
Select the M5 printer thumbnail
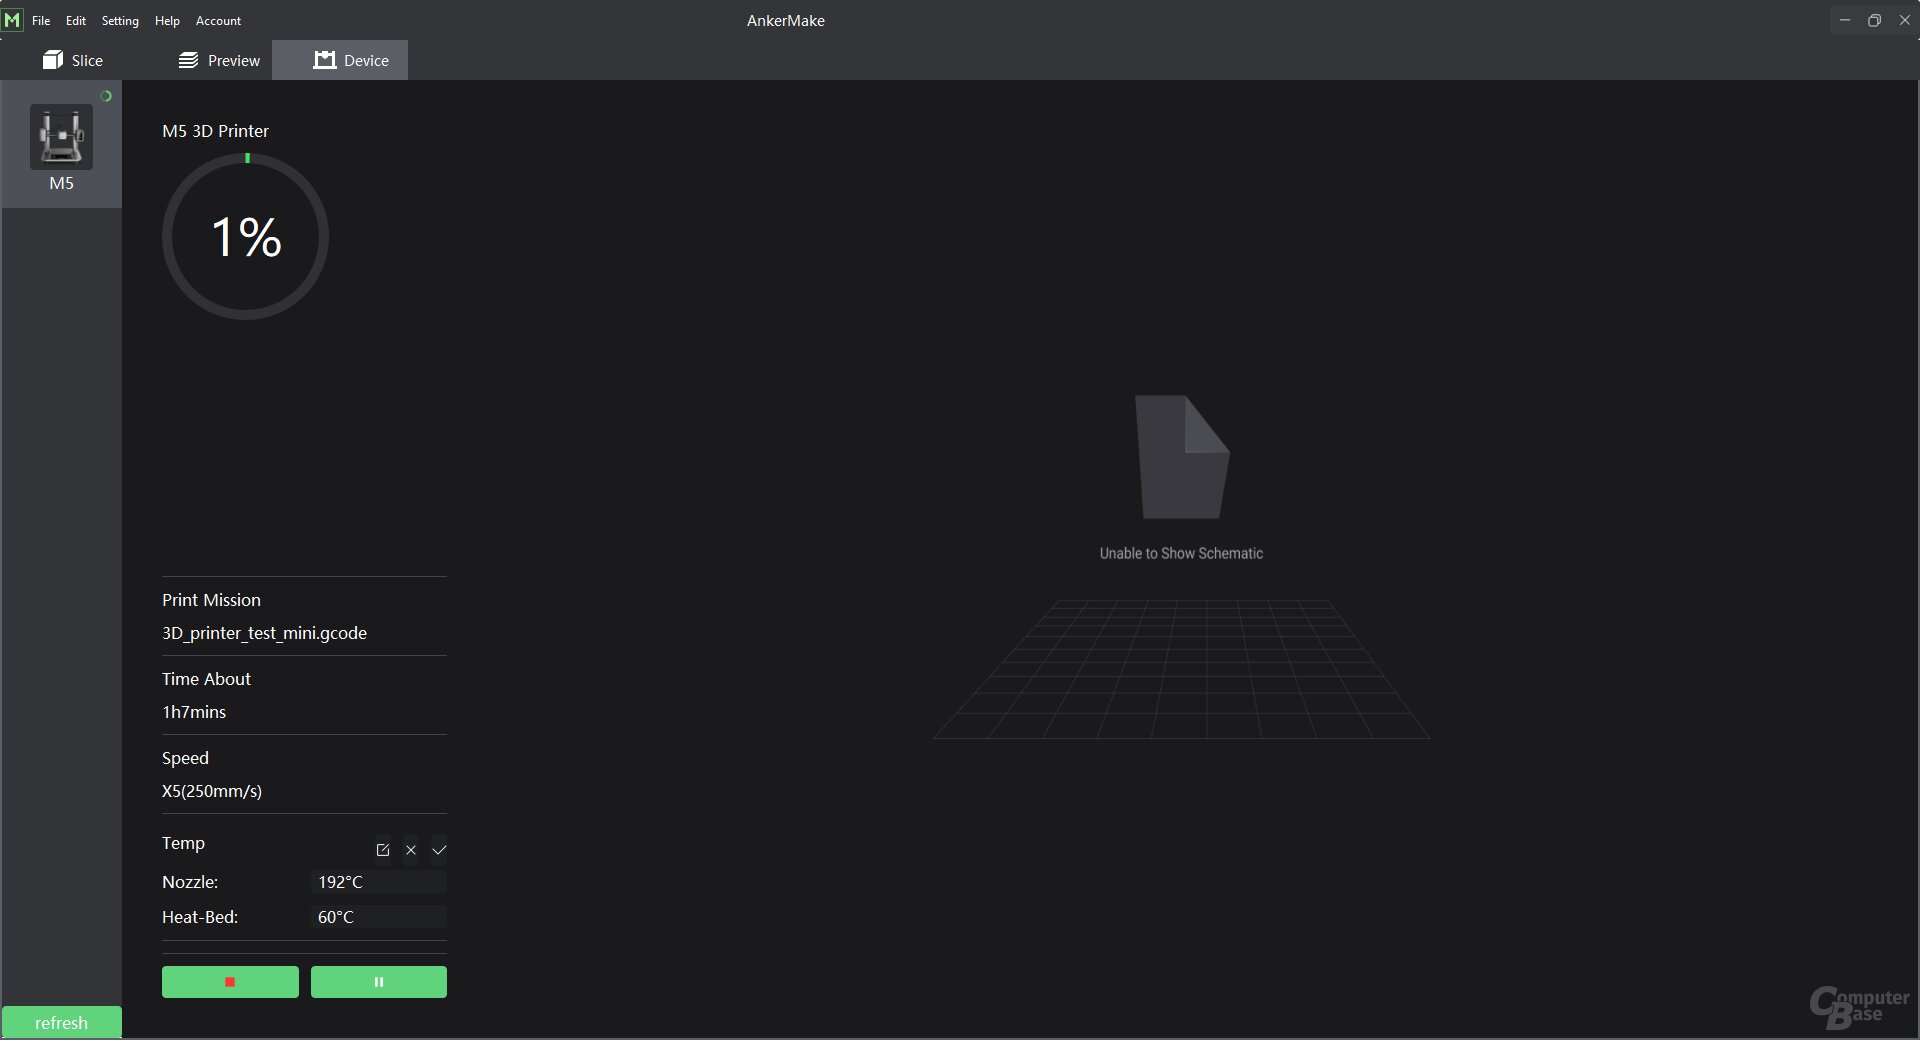tap(61, 138)
